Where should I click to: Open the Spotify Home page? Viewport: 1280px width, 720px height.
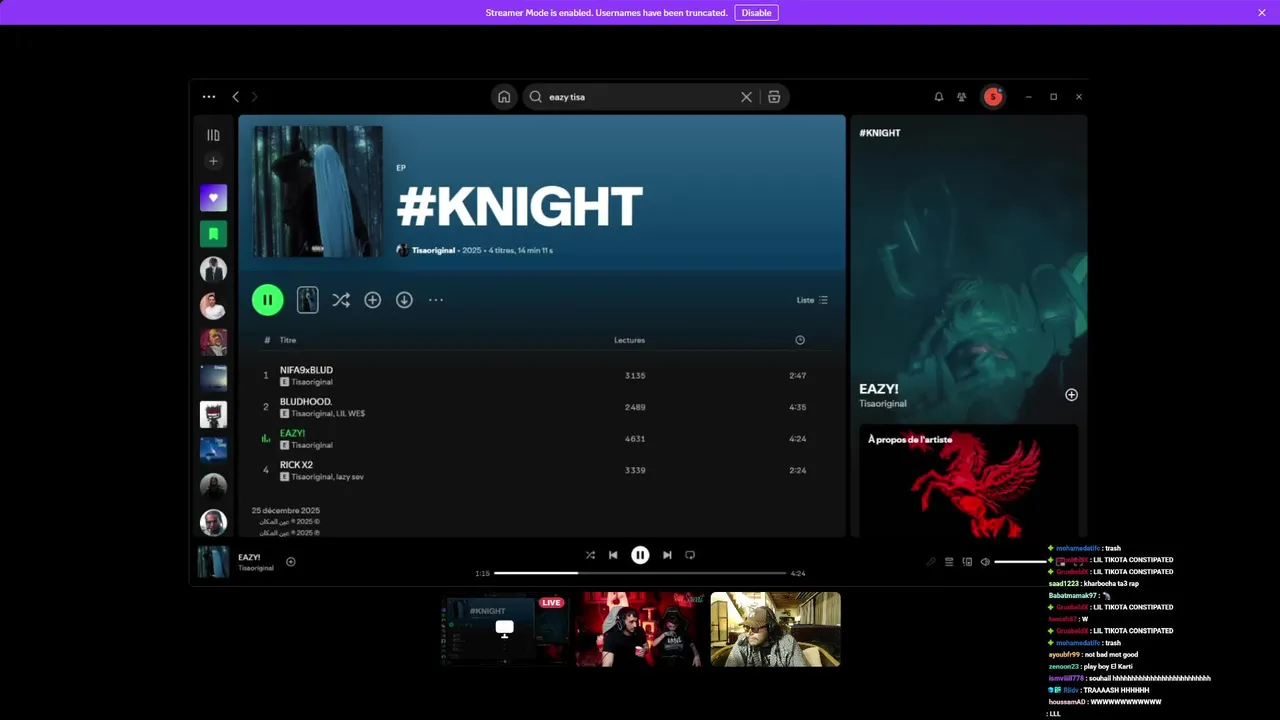[504, 97]
